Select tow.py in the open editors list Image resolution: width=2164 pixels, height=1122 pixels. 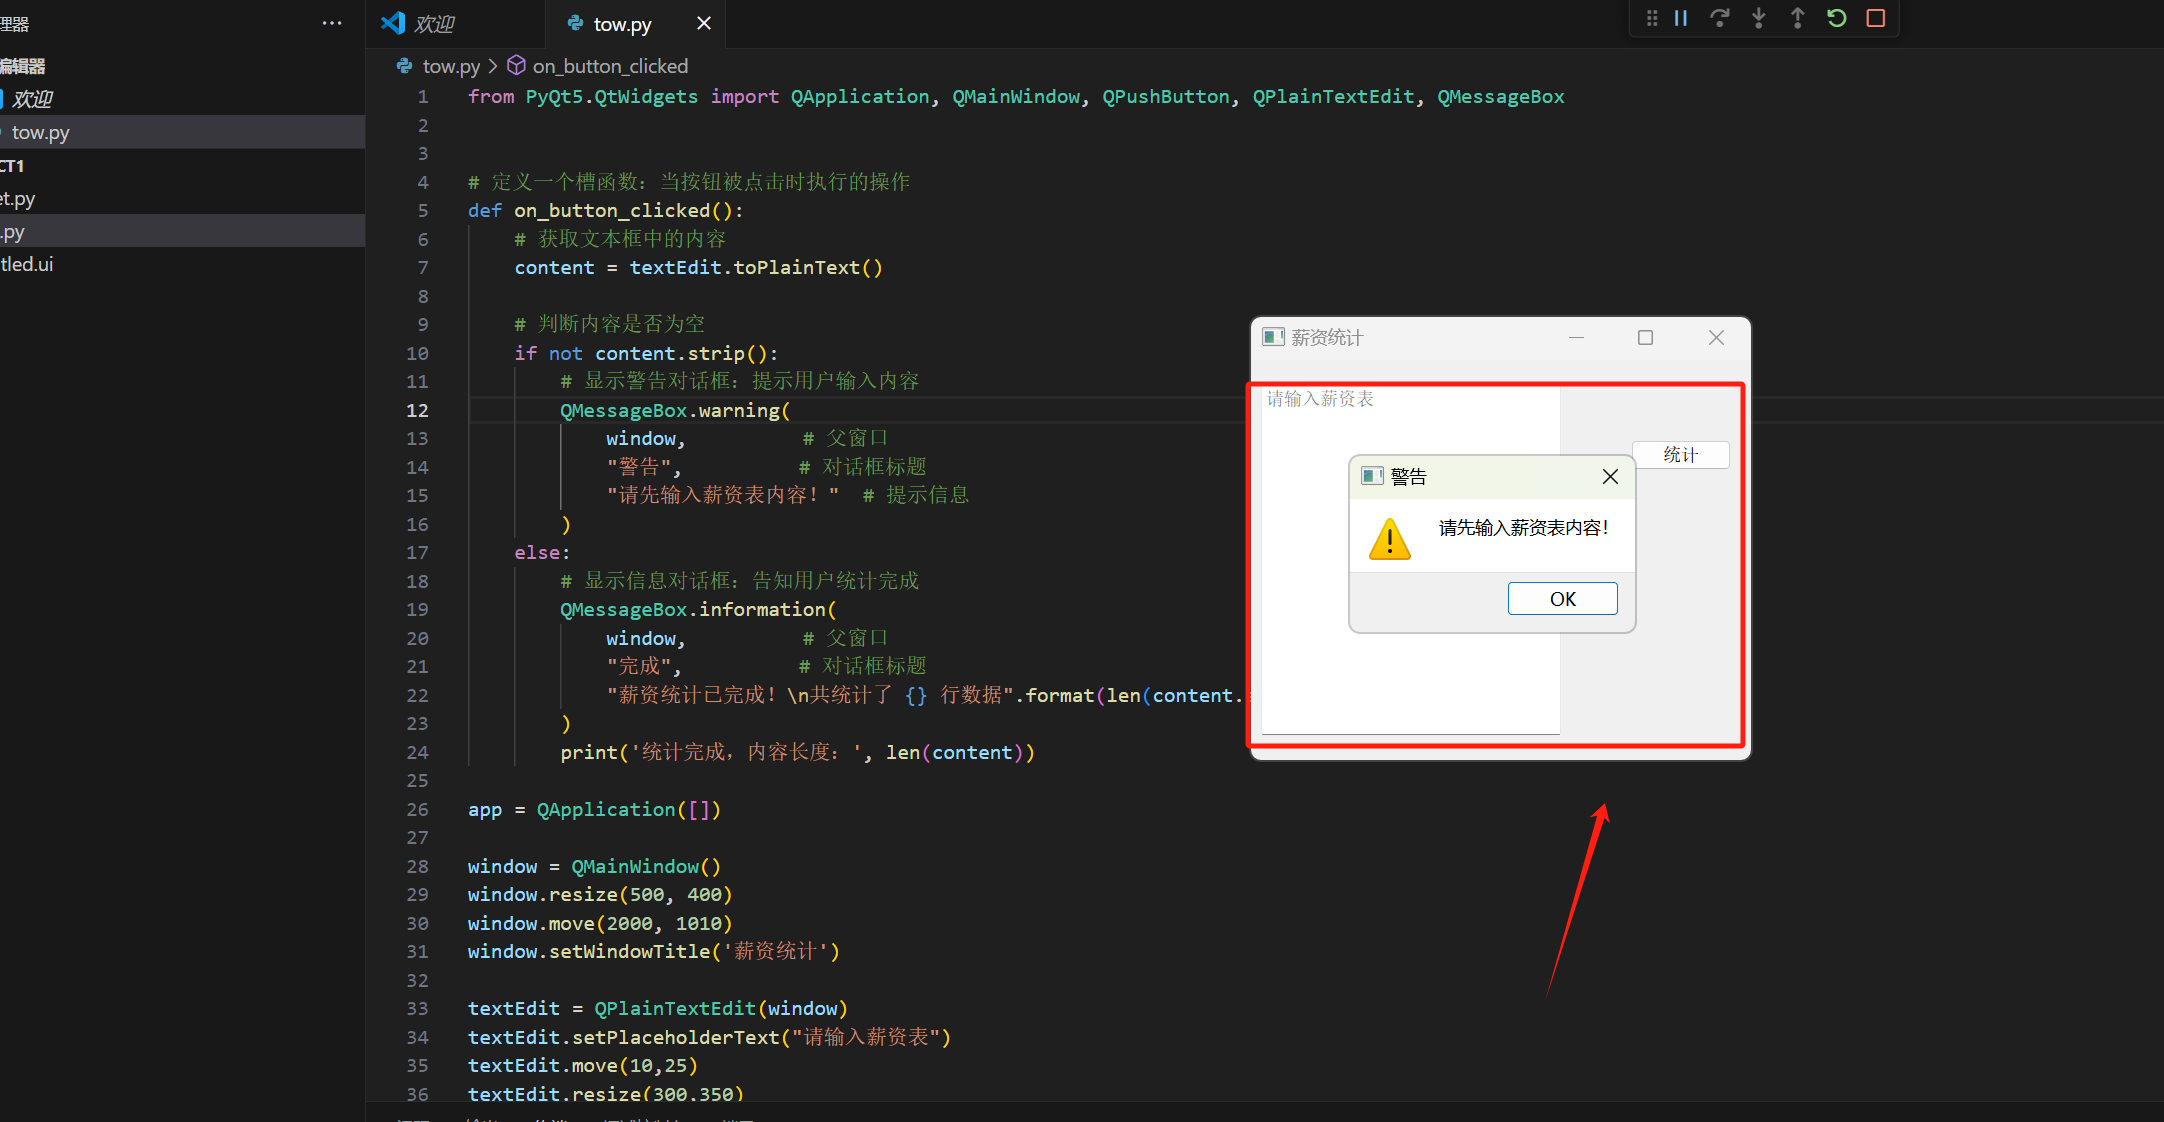click(182, 132)
